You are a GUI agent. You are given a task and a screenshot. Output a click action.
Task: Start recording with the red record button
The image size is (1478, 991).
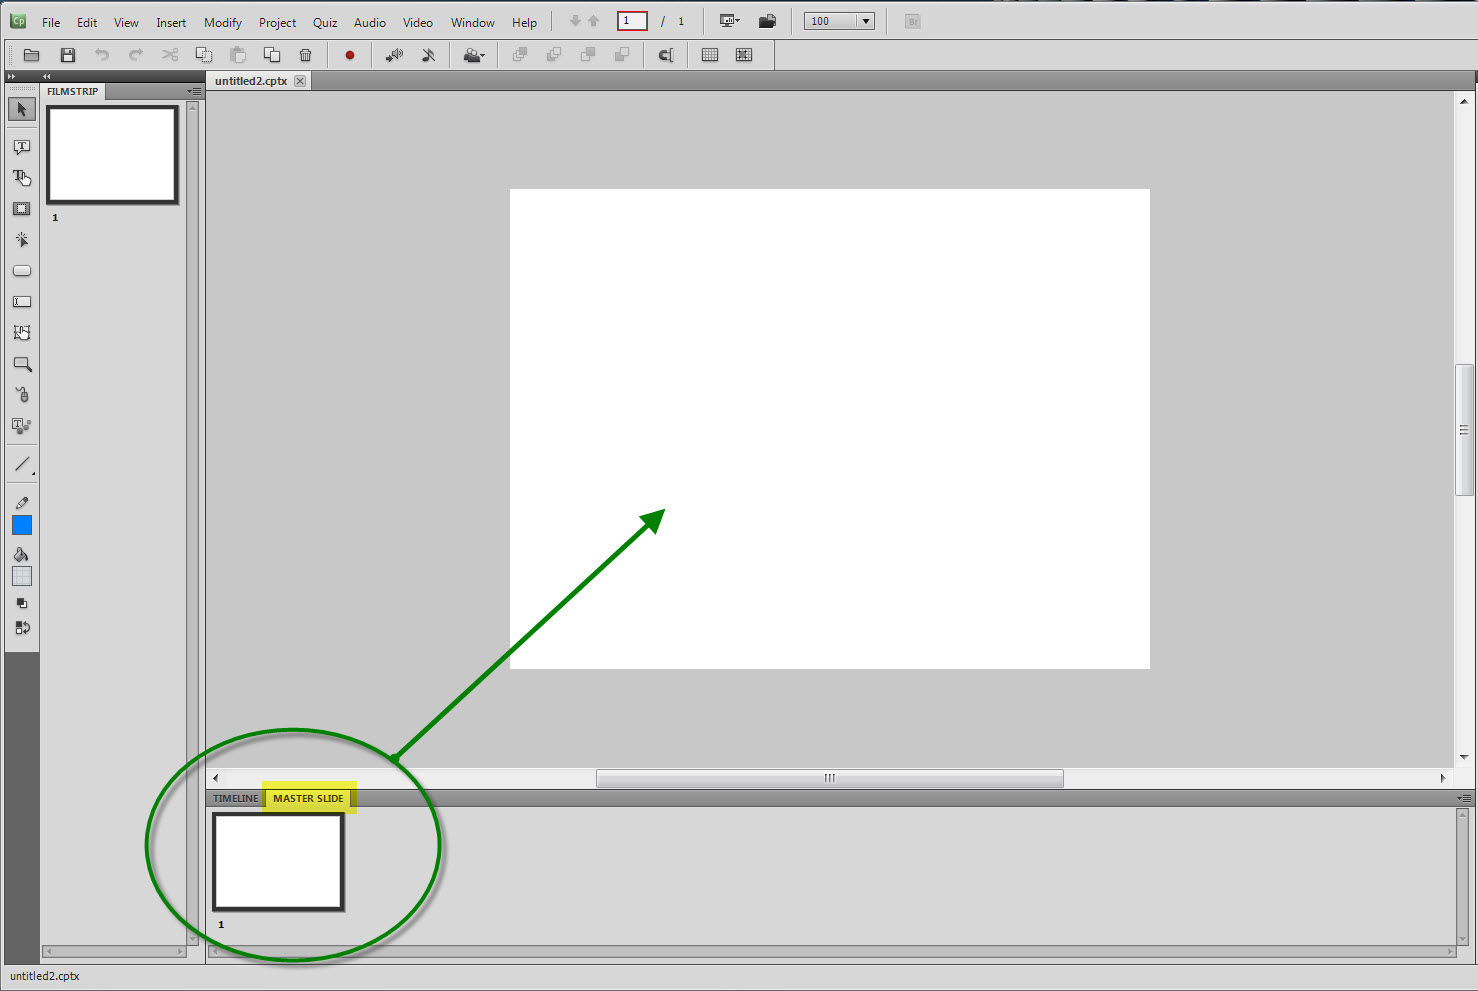pyautogui.click(x=349, y=55)
